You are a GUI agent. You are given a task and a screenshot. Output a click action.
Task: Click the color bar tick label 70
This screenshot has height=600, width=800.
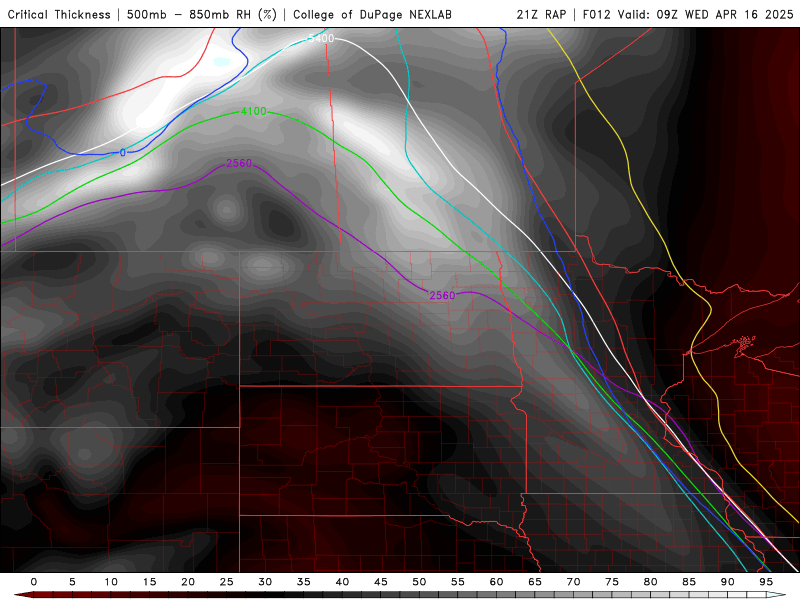573,582
